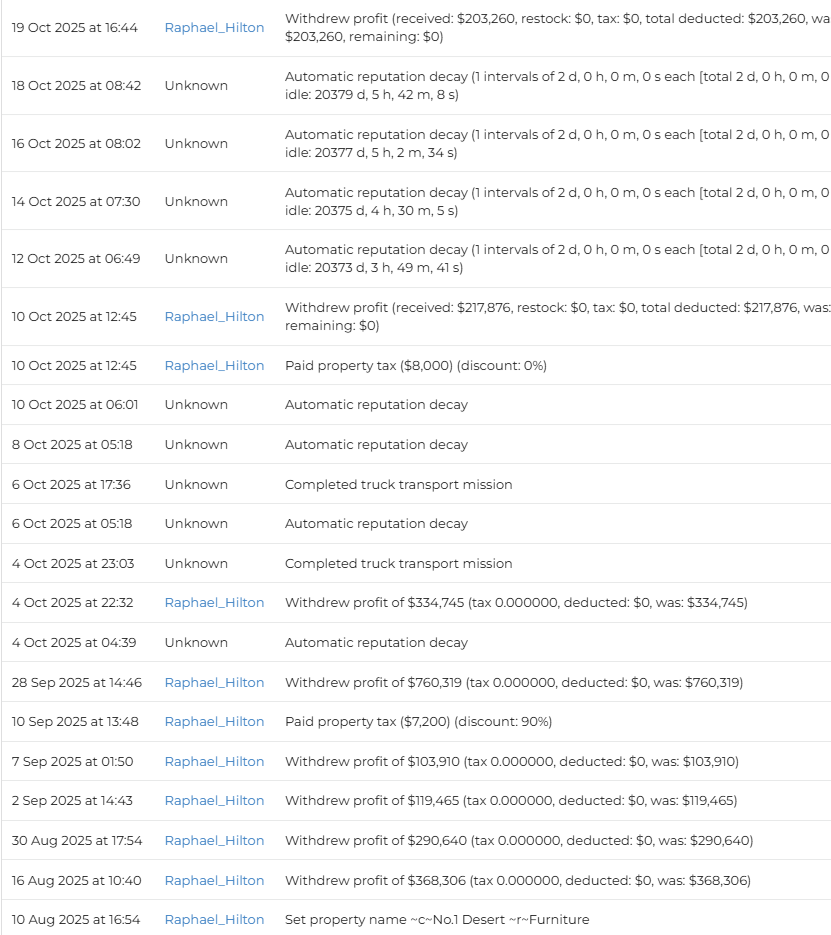831x935 pixels.
Task: Click Withdrew profit of $760,319 description
Action: point(513,683)
